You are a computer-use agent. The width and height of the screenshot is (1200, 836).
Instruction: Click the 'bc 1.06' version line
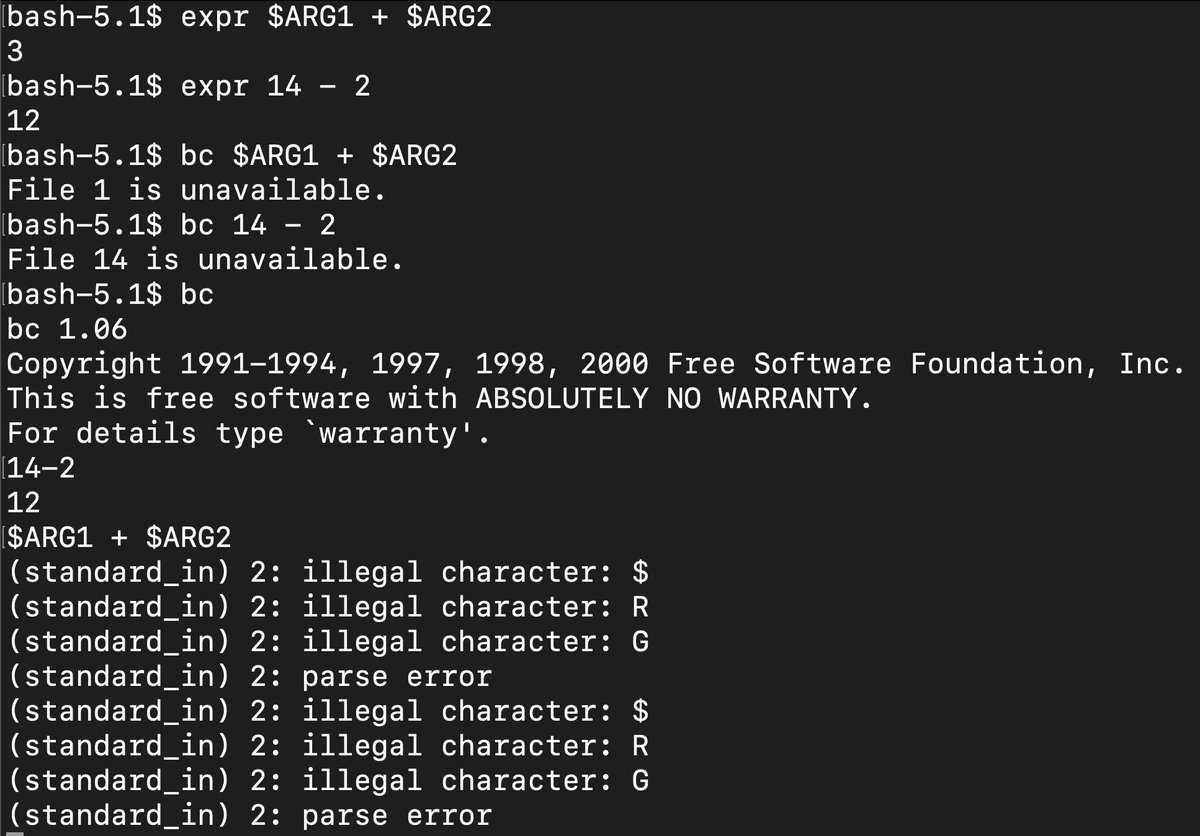pos(67,329)
